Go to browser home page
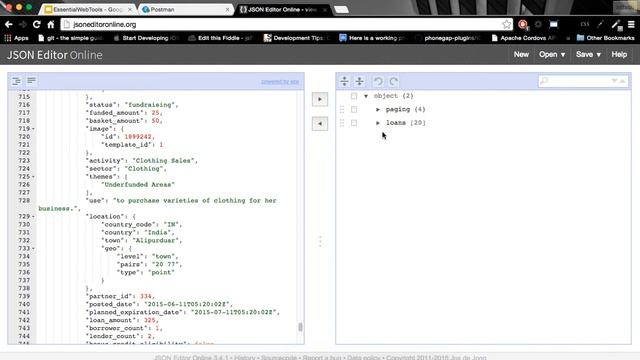Image resolution: width=640 pixels, height=360 pixels. pyautogui.click(x=51, y=24)
